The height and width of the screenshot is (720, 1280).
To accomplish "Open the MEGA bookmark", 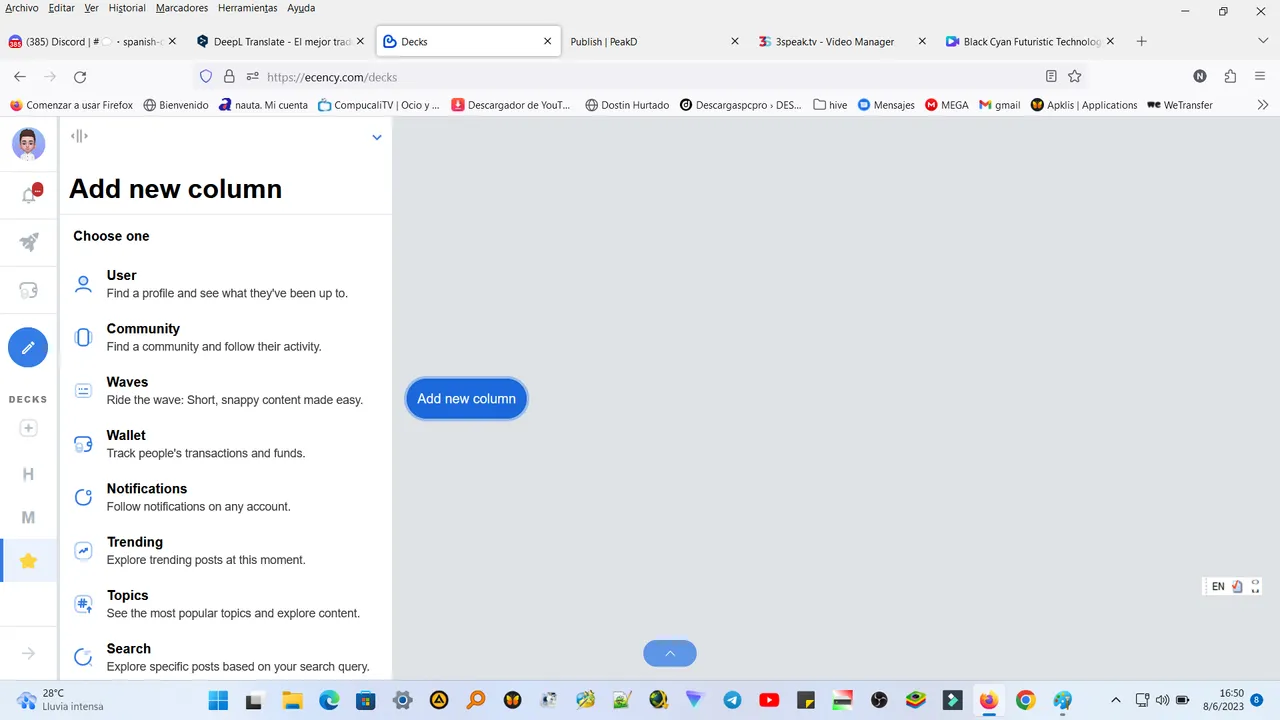I will pos(947,105).
